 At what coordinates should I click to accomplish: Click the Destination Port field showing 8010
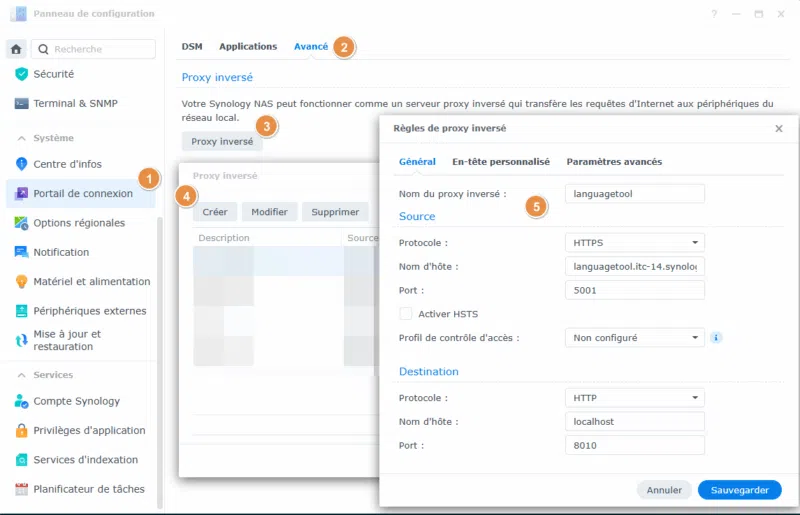point(635,445)
